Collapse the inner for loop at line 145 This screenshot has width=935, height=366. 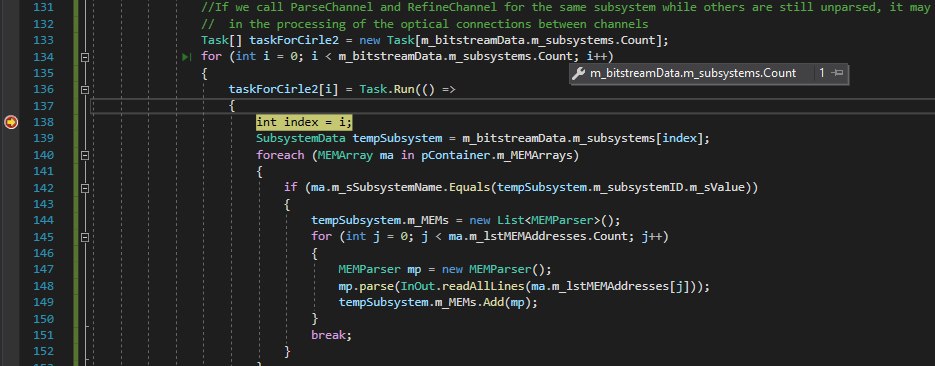(x=85, y=237)
